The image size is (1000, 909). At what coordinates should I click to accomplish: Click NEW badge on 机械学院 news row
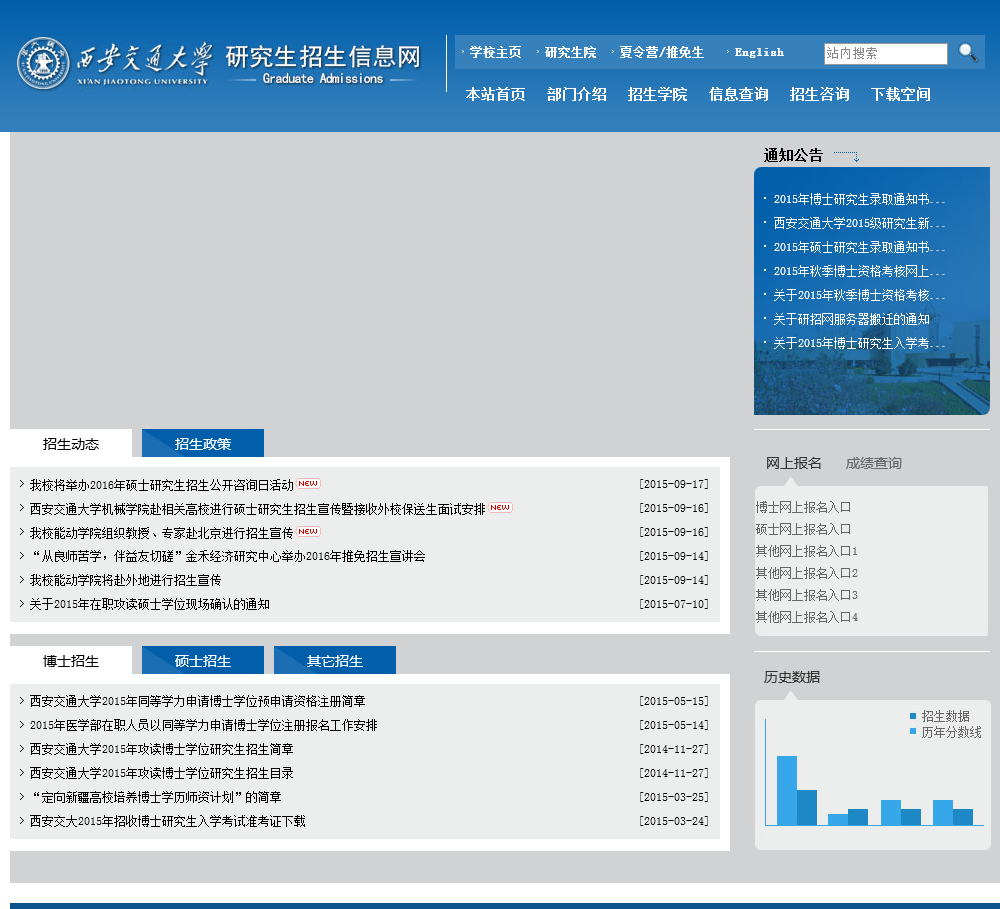(x=500, y=508)
